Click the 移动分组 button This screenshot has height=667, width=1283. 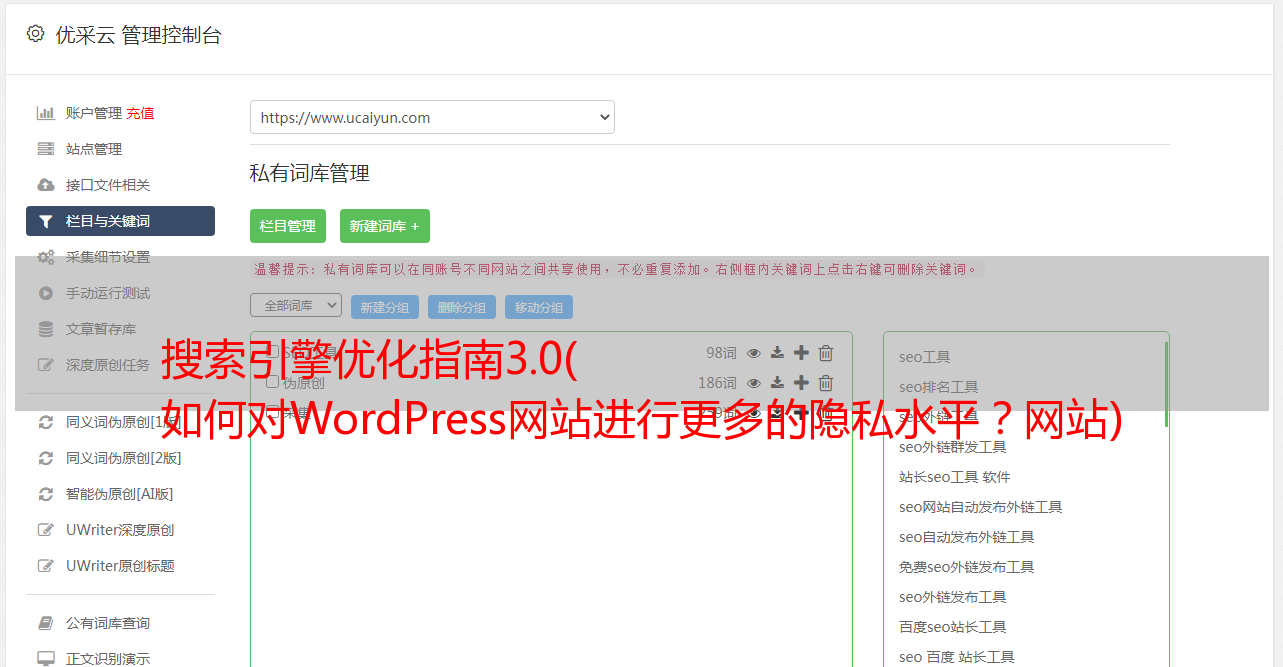coord(539,308)
